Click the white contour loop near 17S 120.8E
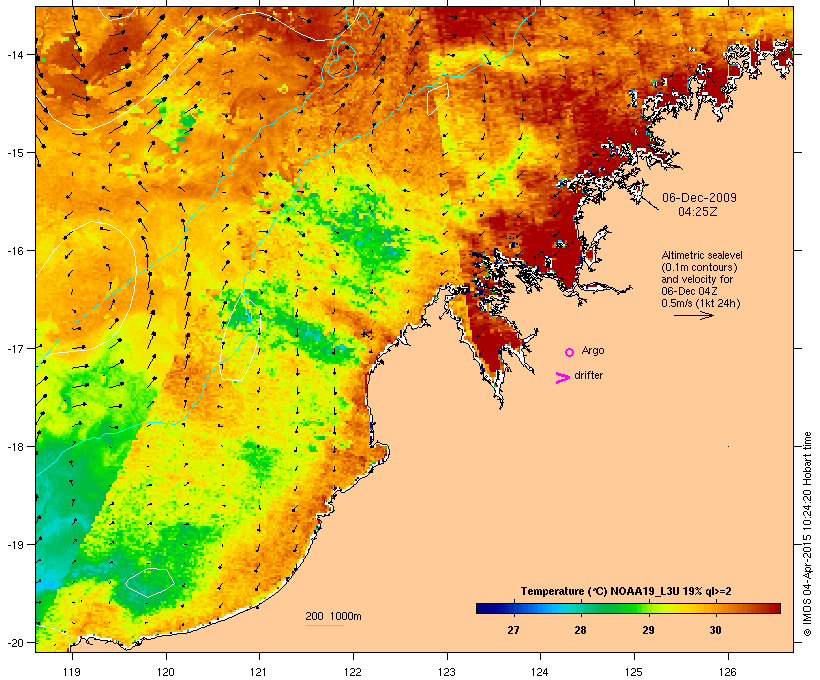820x680 pixels. [x=240, y=337]
